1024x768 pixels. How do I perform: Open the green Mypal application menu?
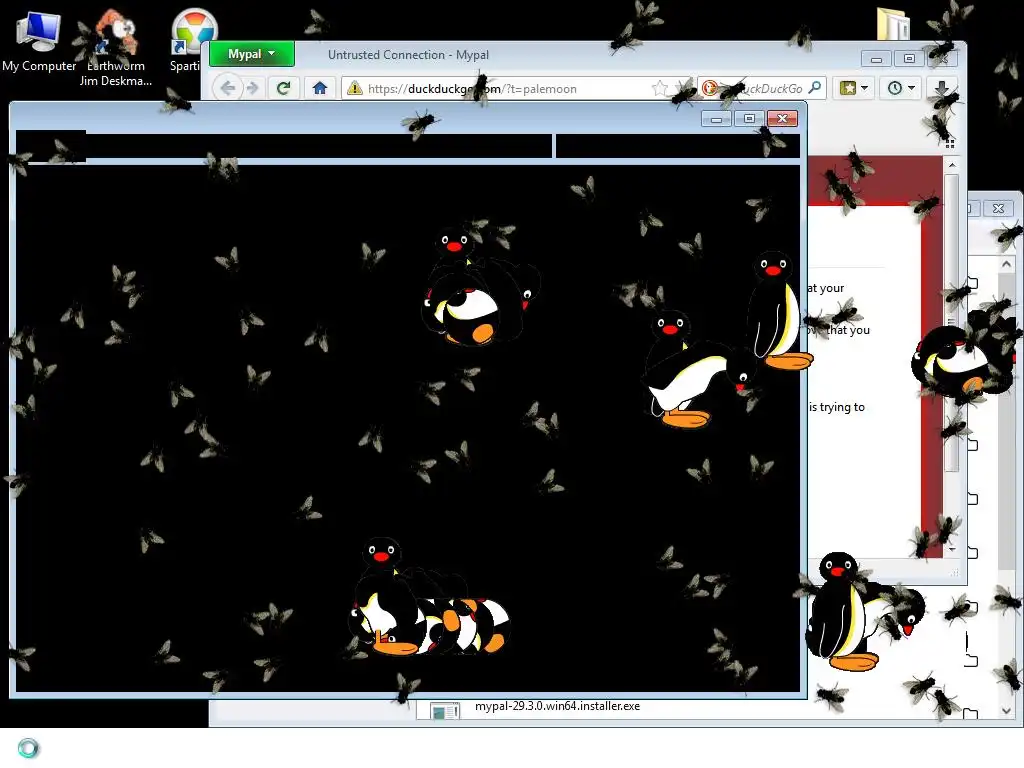point(251,54)
